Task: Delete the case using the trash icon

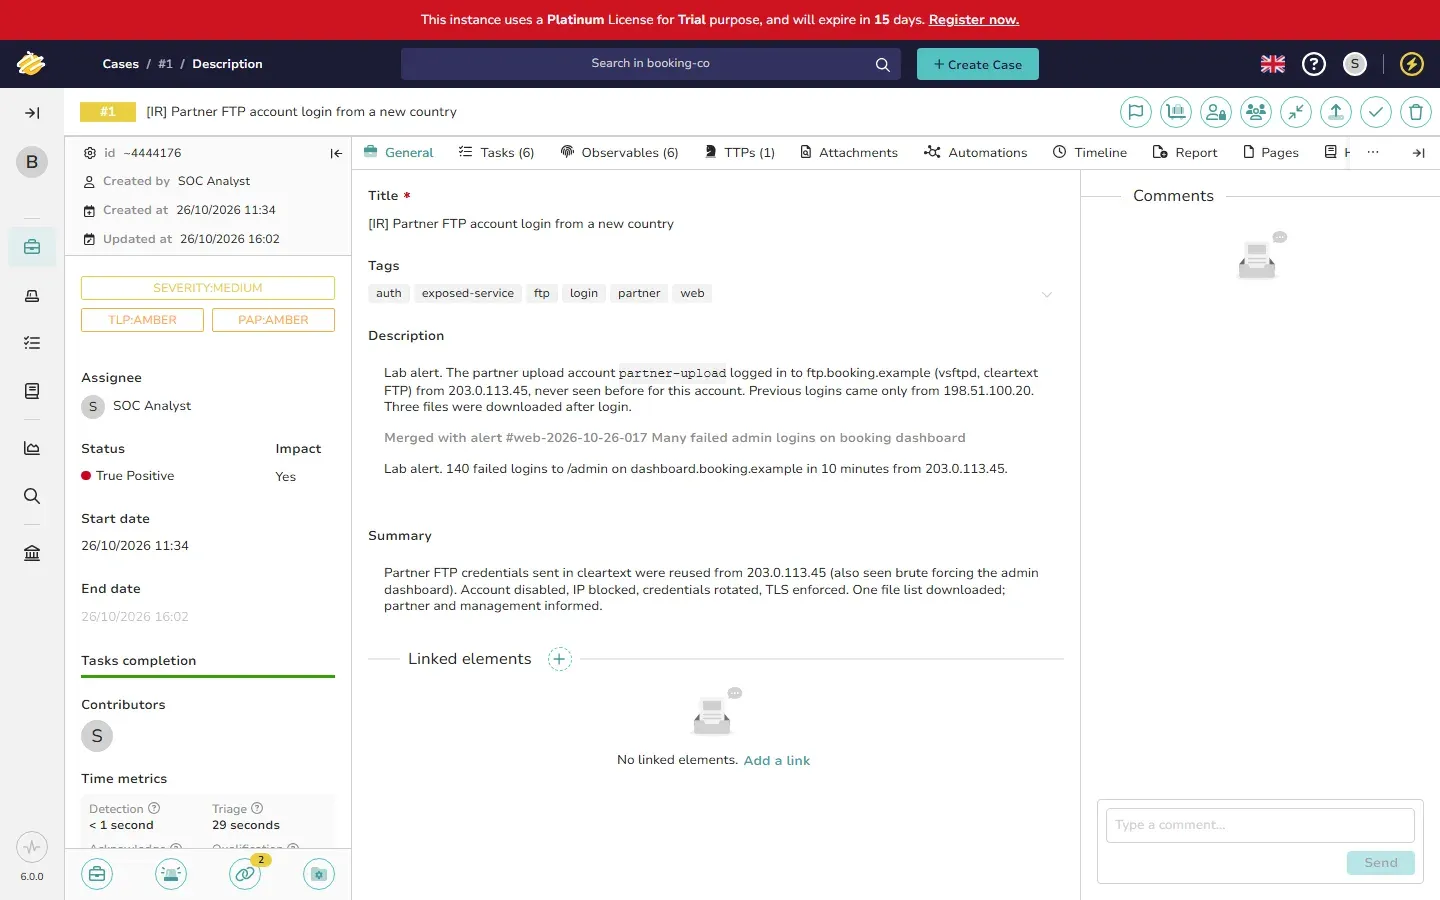Action: pyautogui.click(x=1416, y=112)
